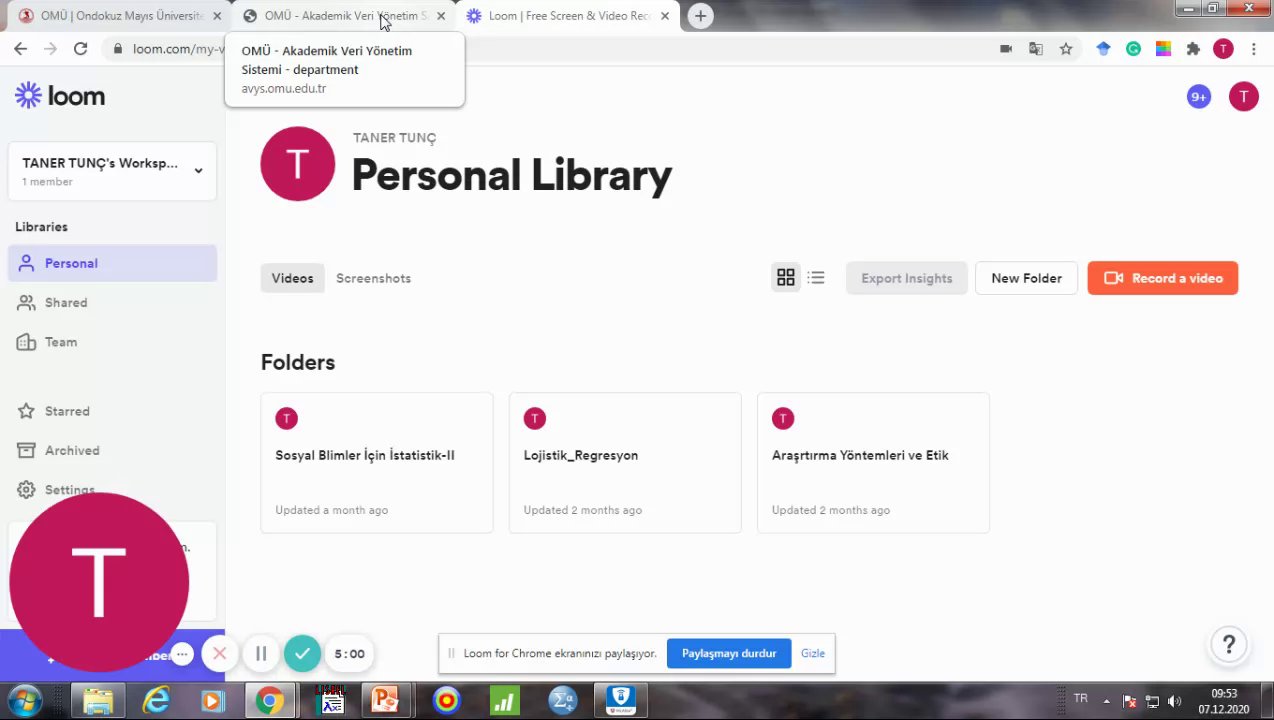Open the blue graduation cap extension

pos(1103,48)
